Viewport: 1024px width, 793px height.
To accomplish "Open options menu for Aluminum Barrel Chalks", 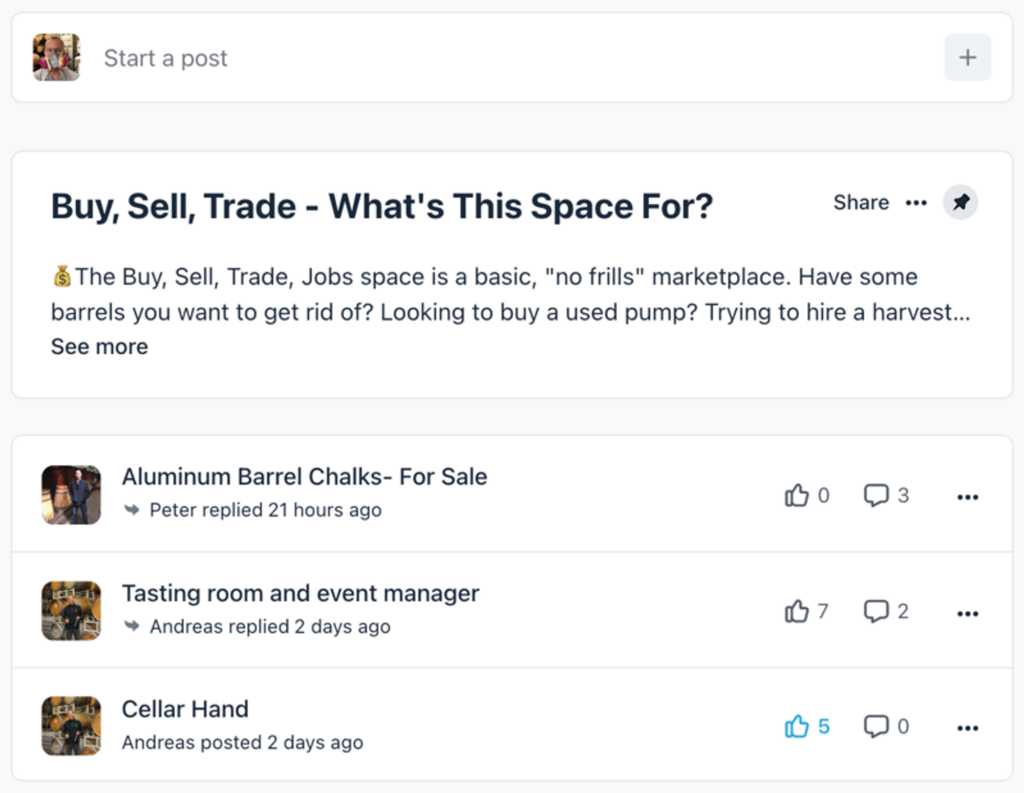I will [967, 497].
